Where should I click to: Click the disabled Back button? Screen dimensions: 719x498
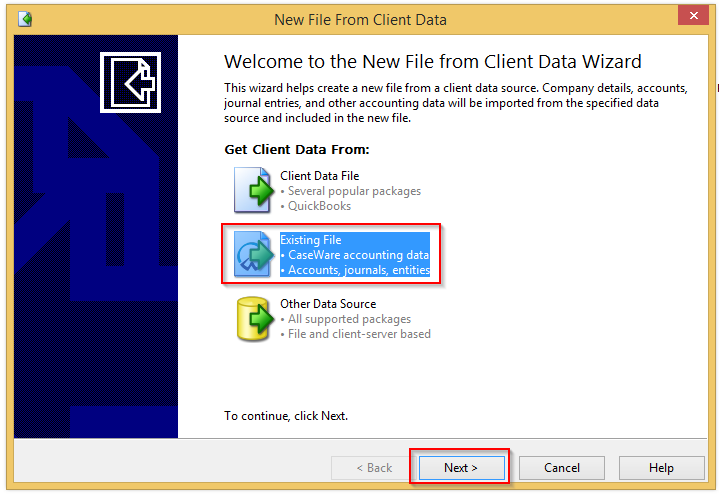click(x=374, y=468)
